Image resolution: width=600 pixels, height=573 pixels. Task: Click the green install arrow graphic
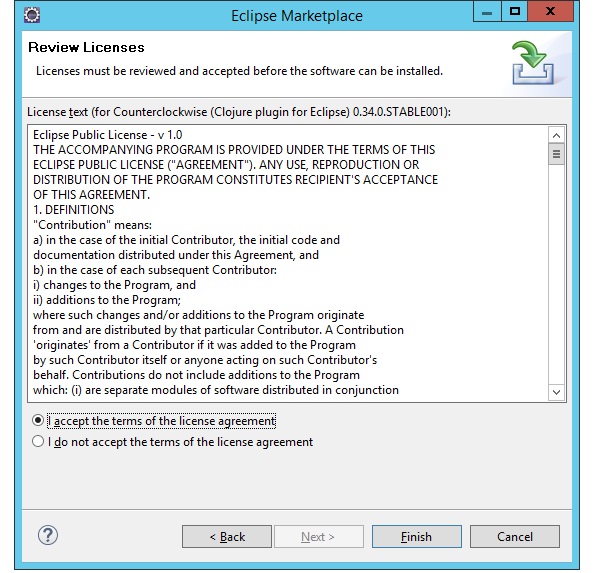pos(533,62)
